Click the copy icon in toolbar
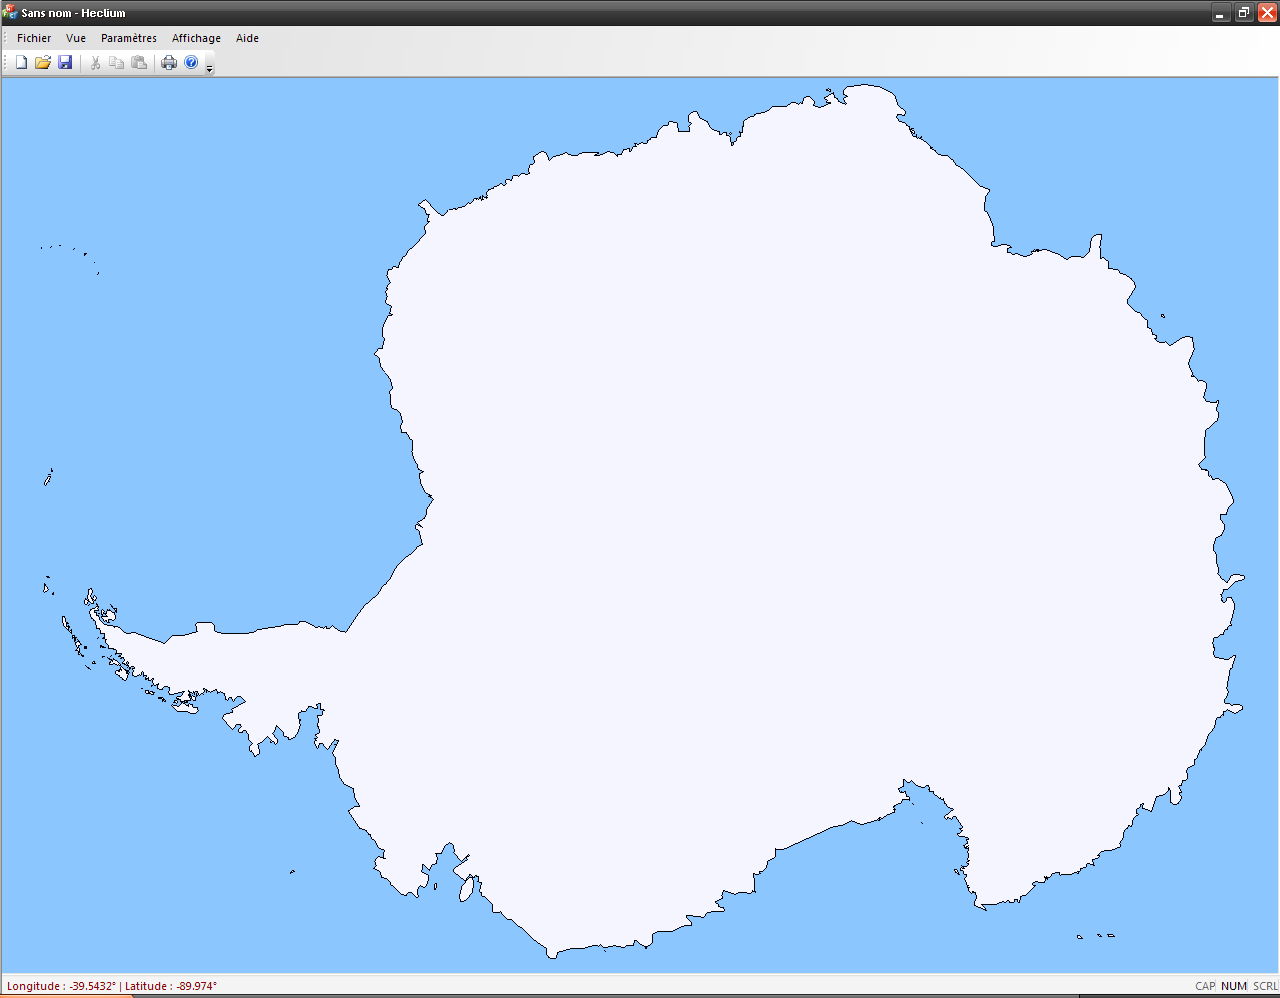The height and width of the screenshot is (998, 1280). click(117, 63)
